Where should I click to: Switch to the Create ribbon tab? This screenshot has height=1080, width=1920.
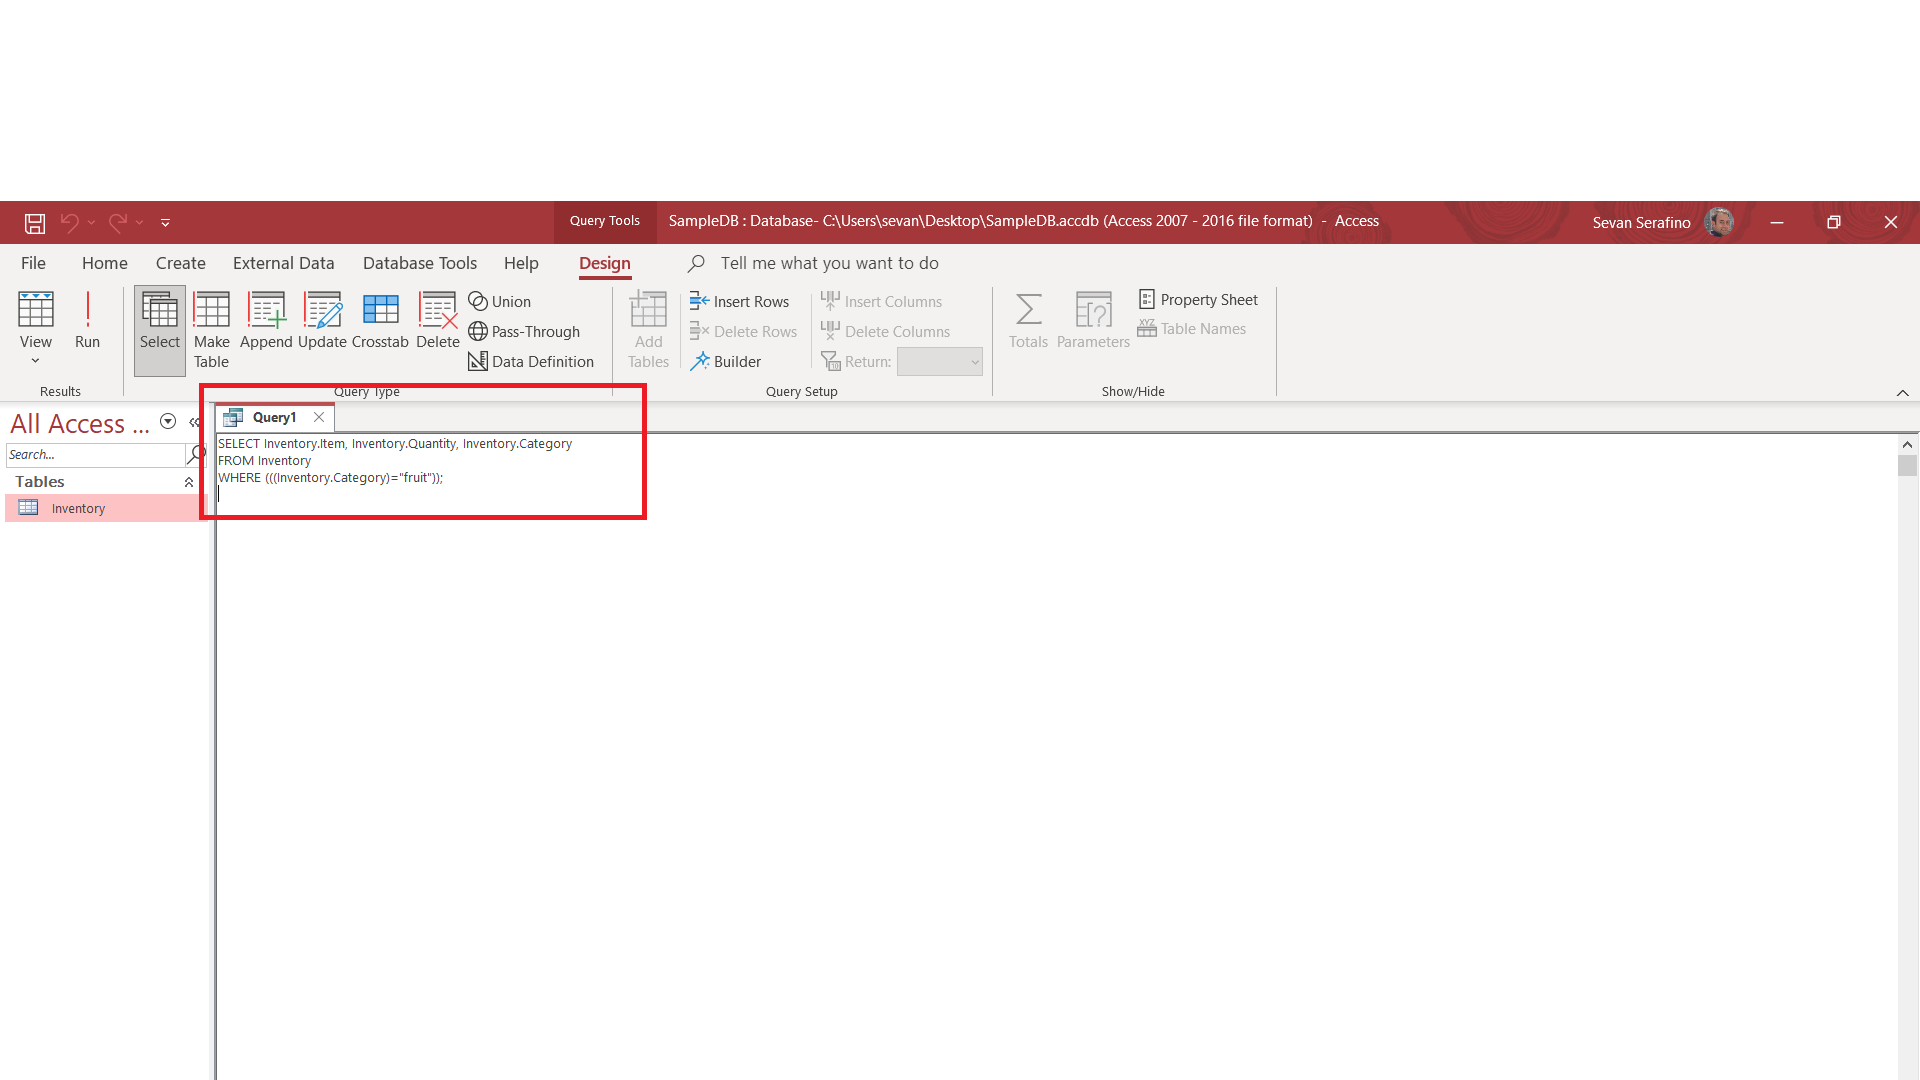click(181, 263)
